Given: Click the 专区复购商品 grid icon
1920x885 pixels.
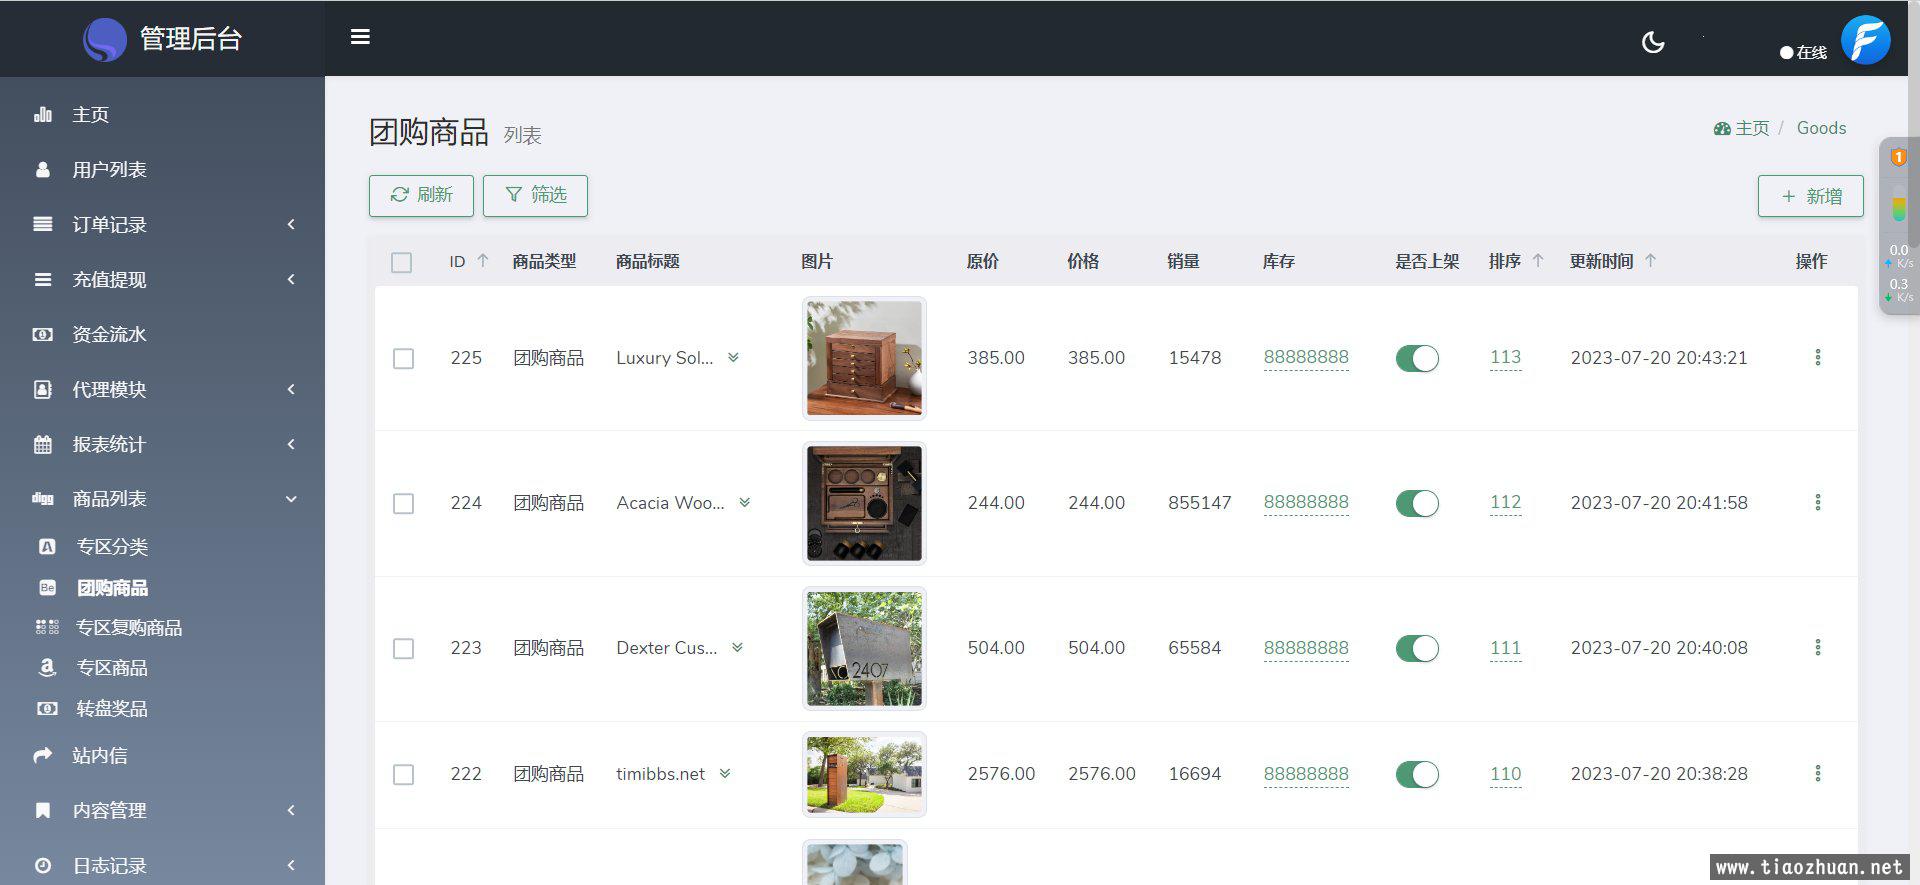Looking at the screenshot, I should (47, 628).
